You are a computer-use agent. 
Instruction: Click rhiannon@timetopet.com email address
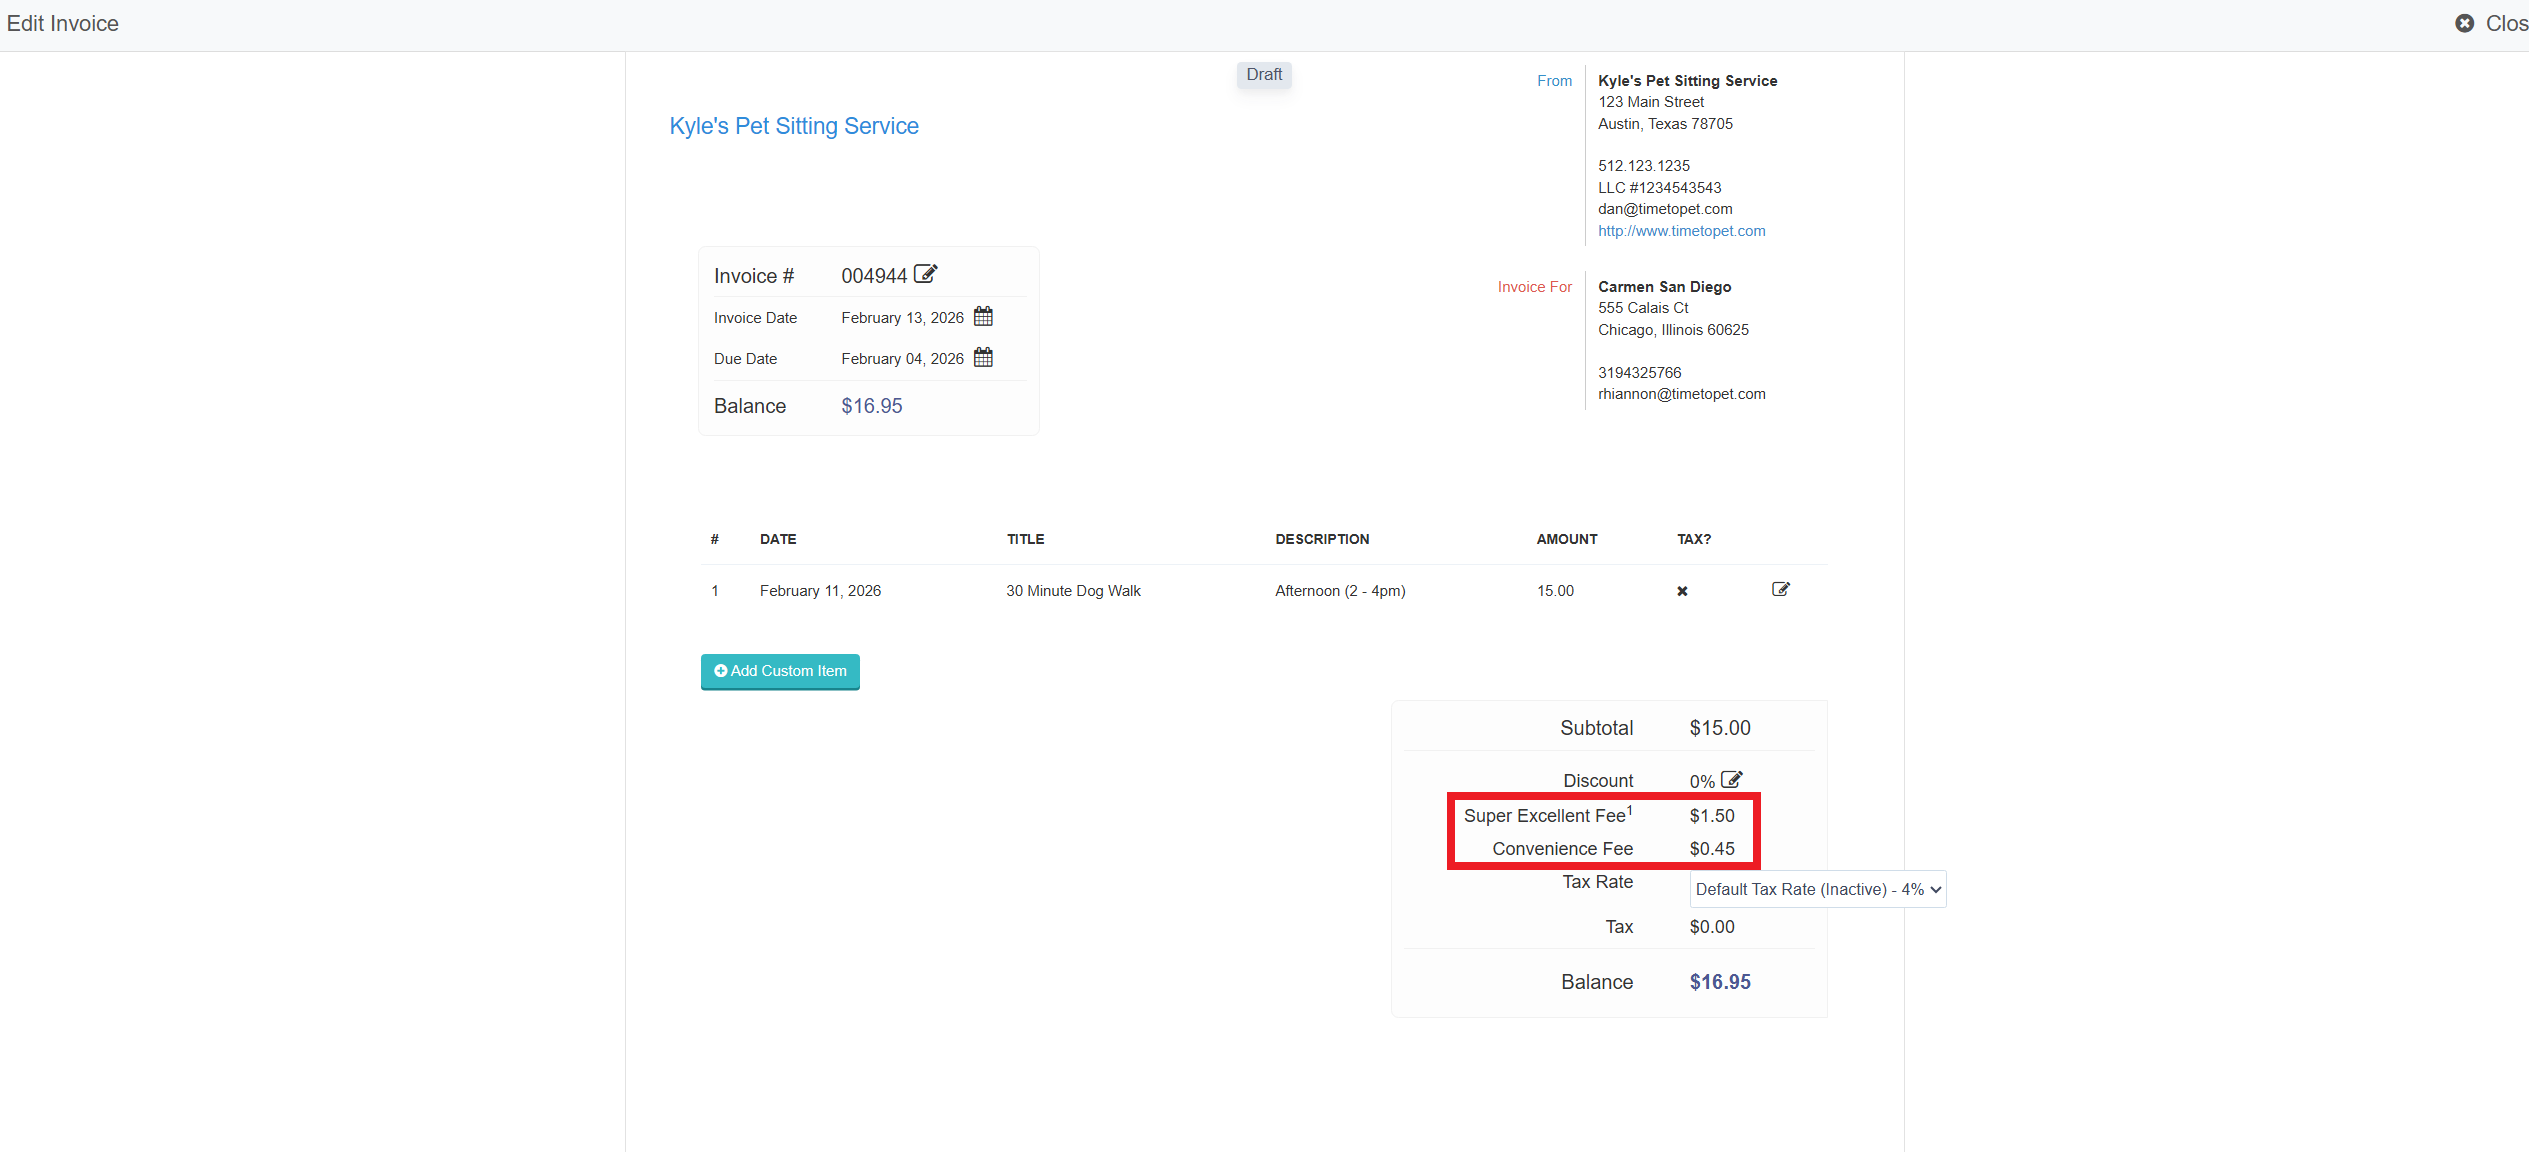tap(1681, 394)
